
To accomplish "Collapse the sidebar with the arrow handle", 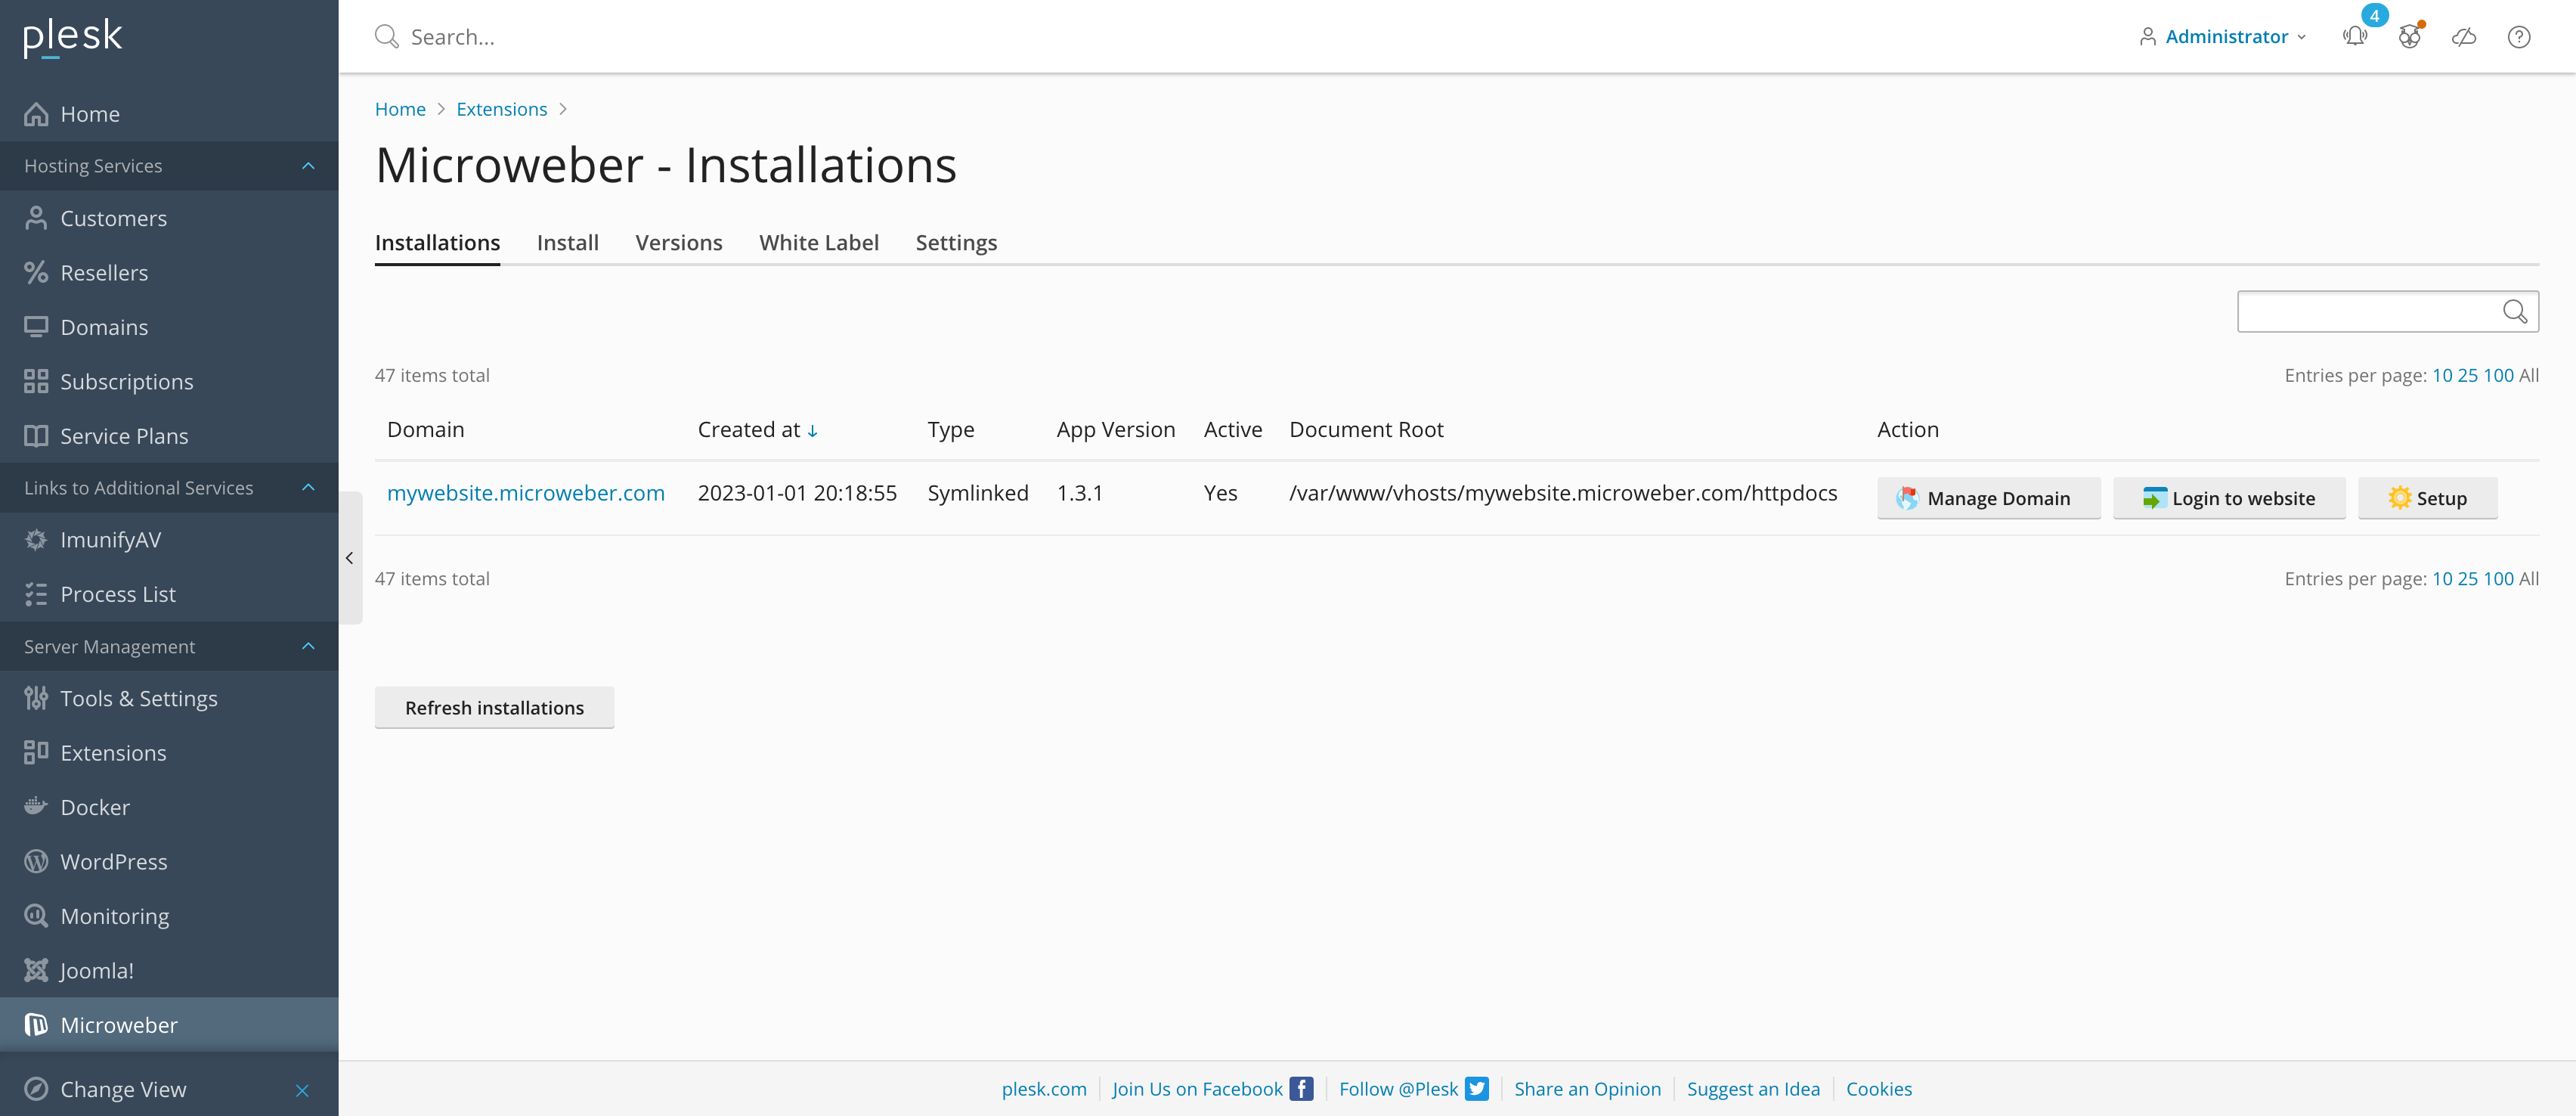I will (x=349, y=558).
